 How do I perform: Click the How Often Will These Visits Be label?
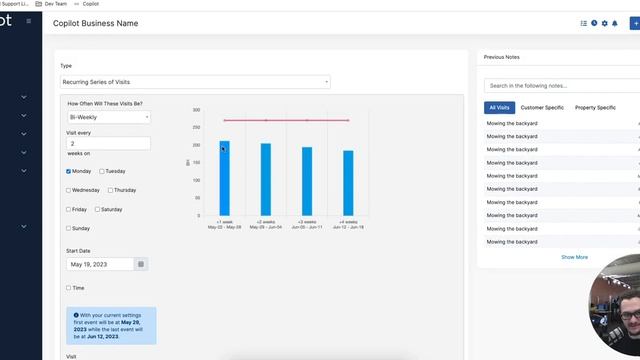point(105,104)
